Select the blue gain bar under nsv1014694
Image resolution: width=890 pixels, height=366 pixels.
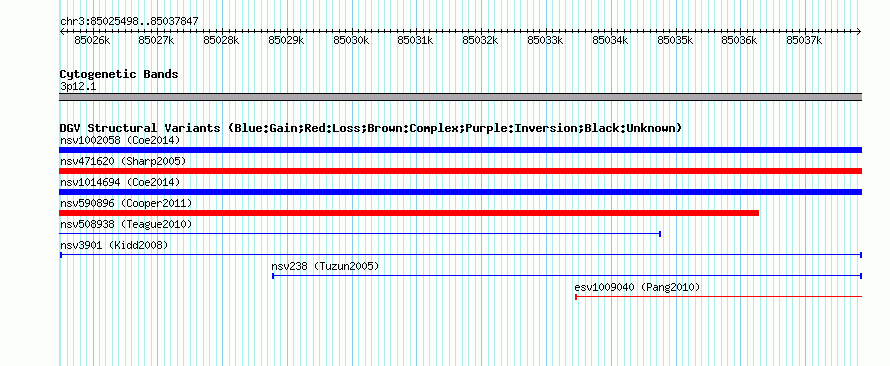click(460, 192)
